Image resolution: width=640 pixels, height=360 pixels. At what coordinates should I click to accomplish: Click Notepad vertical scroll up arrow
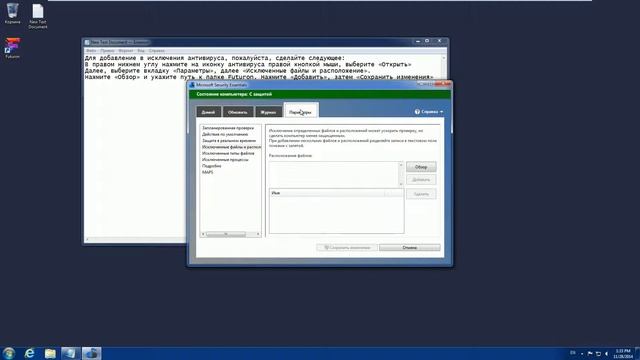tap(444, 58)
